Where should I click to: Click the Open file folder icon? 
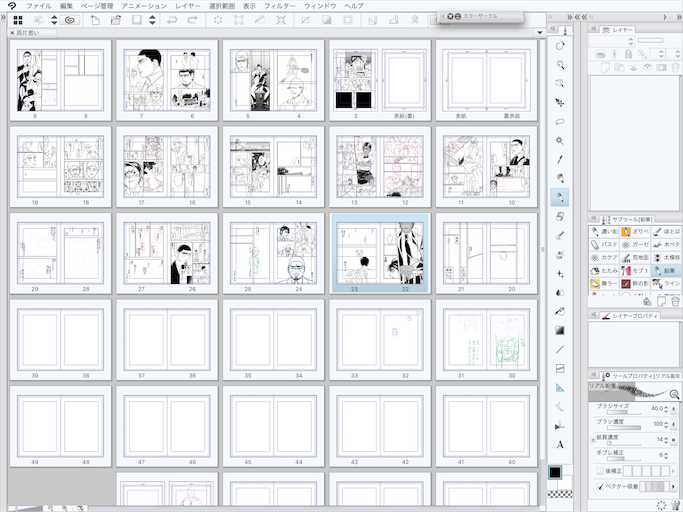coord(115,20)
